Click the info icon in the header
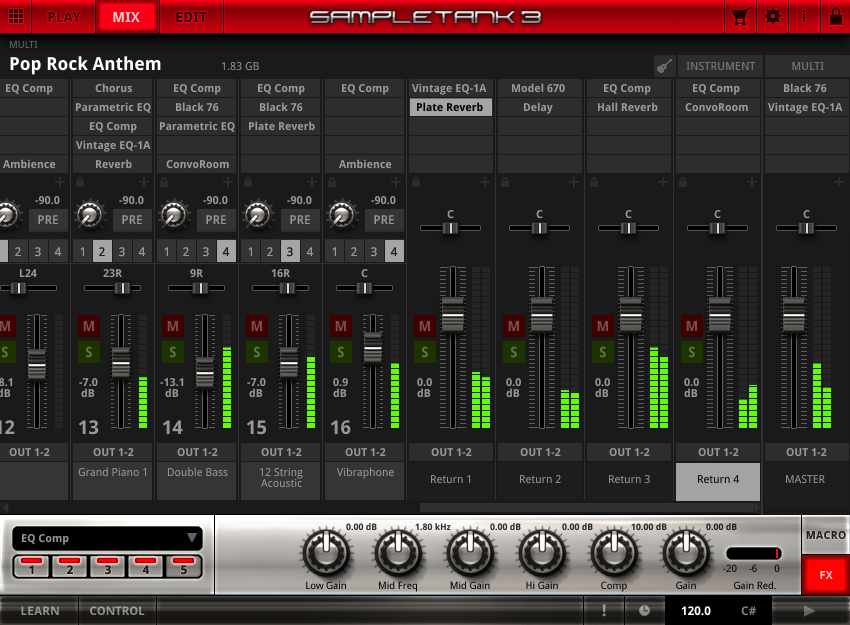 [x=804, y=17]
